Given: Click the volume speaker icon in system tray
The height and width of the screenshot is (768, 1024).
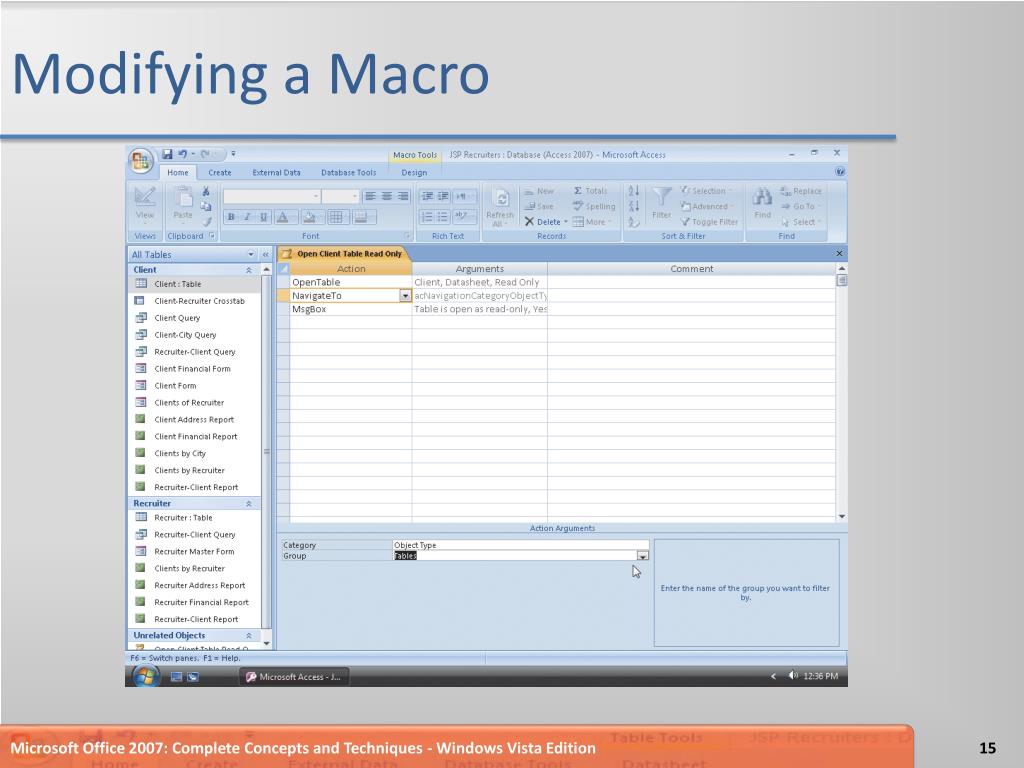Looking at the screenshot, I should [793, 676].
